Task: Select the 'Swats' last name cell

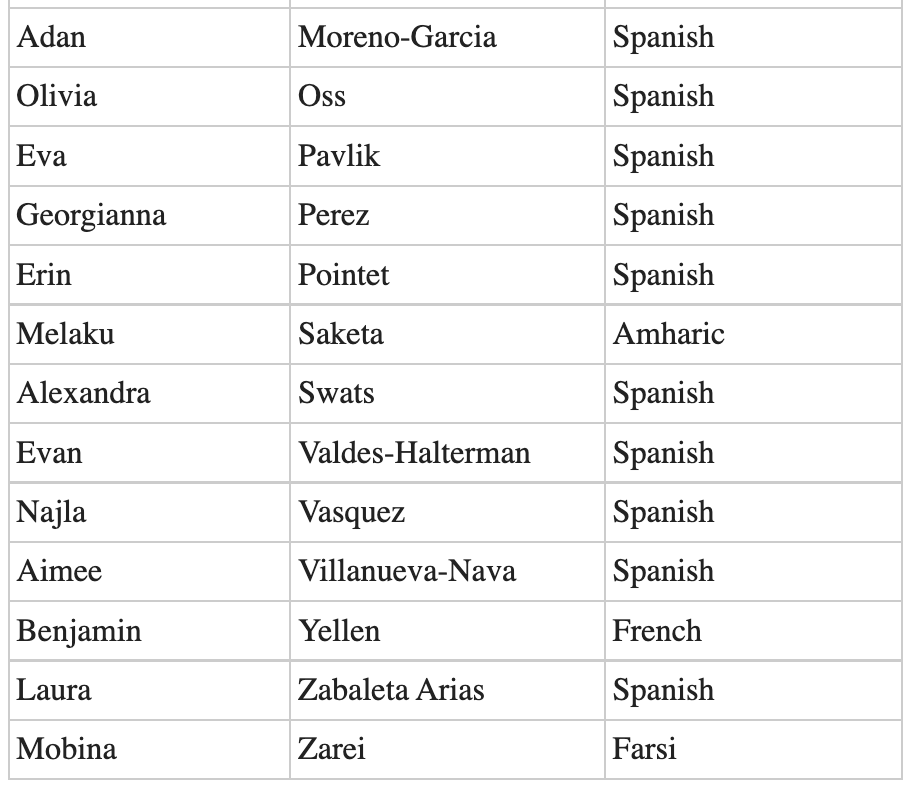Action: 336,393
